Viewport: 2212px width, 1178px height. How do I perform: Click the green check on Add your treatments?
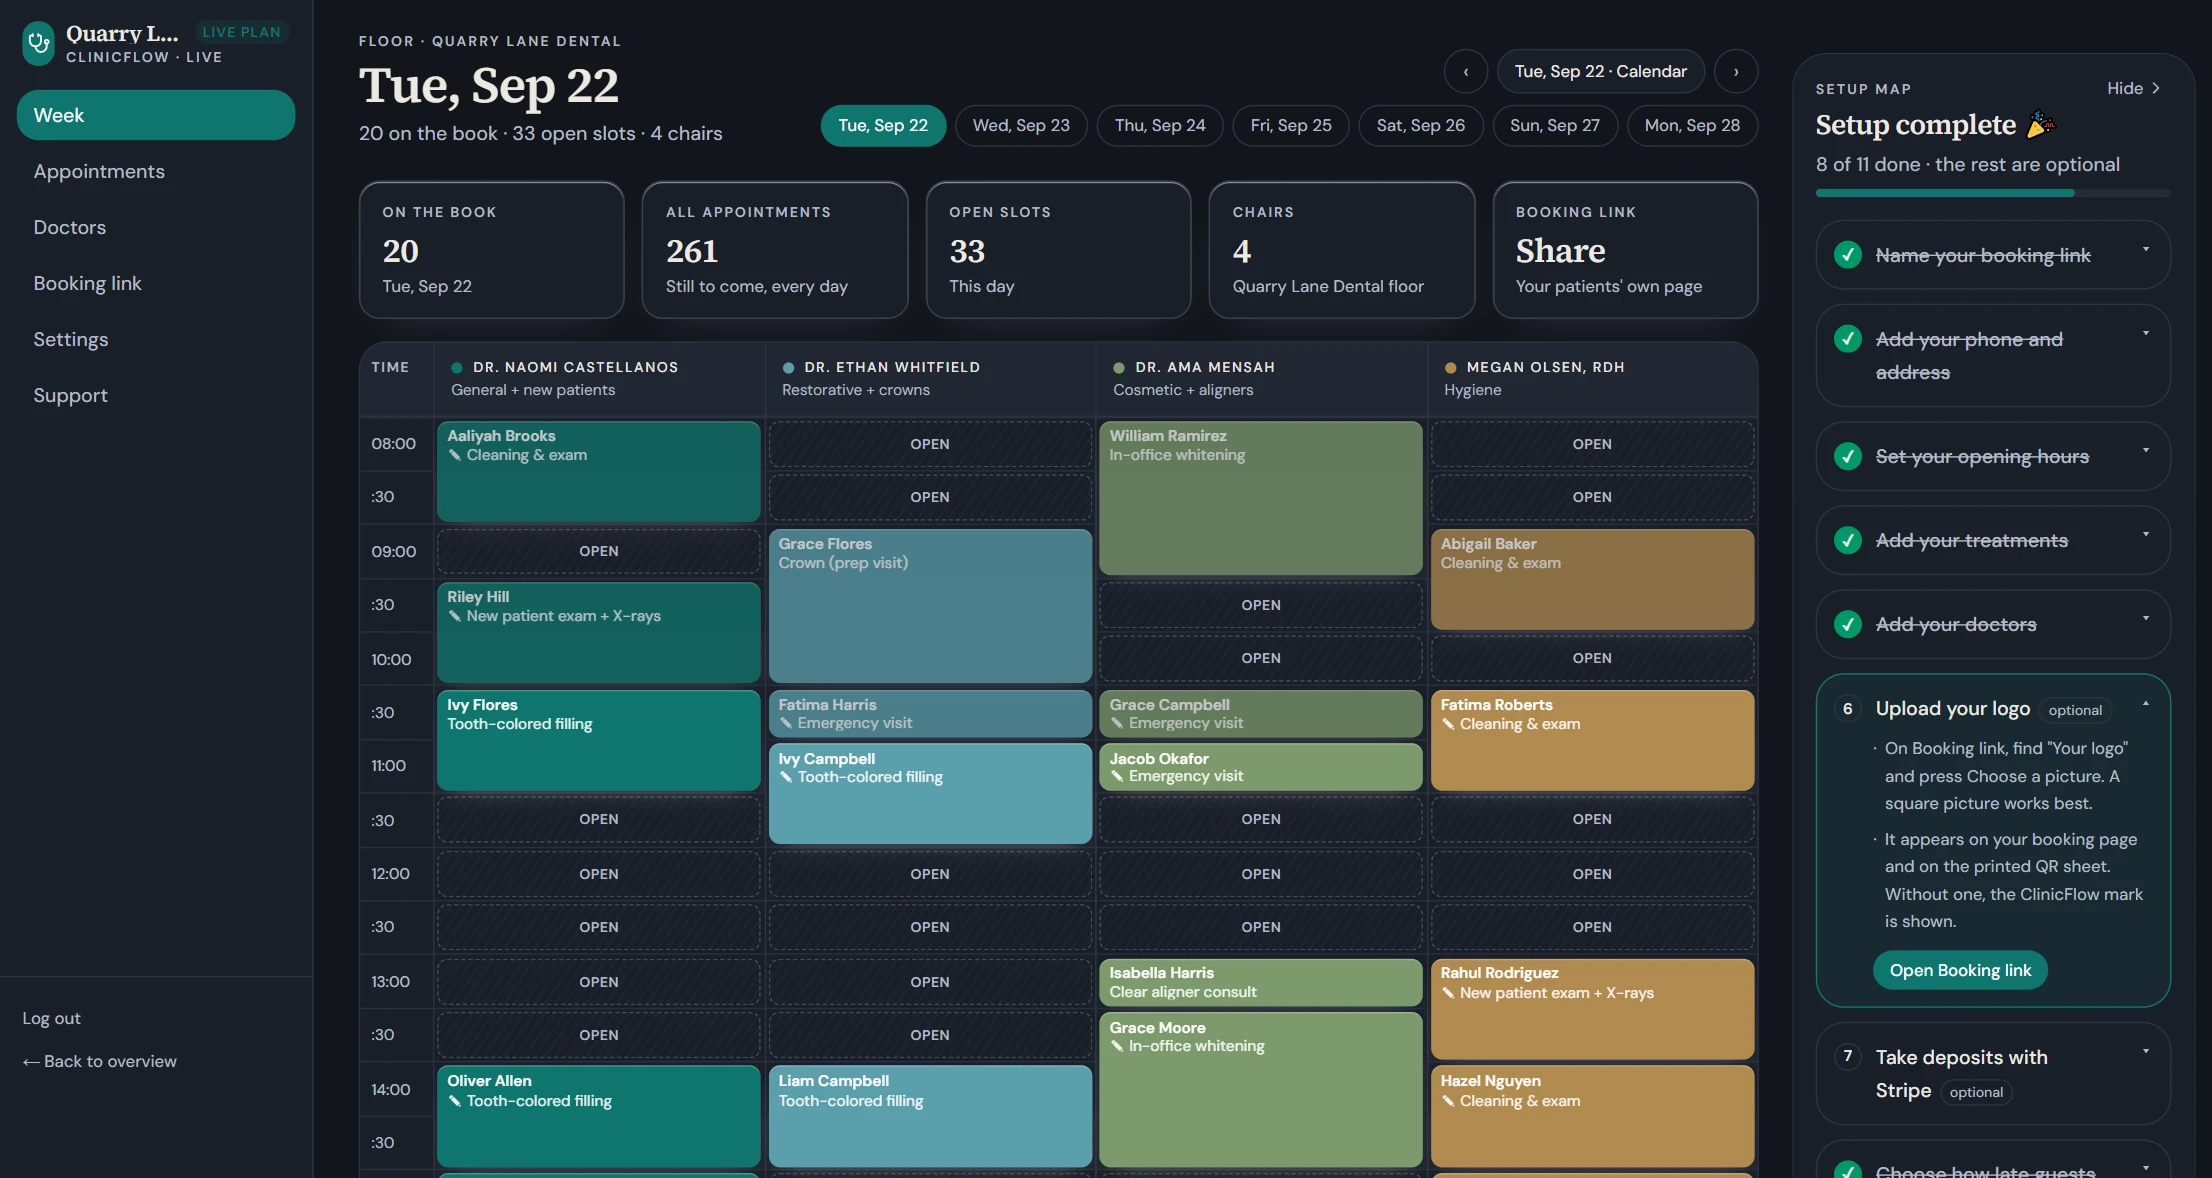(1848, 540)
